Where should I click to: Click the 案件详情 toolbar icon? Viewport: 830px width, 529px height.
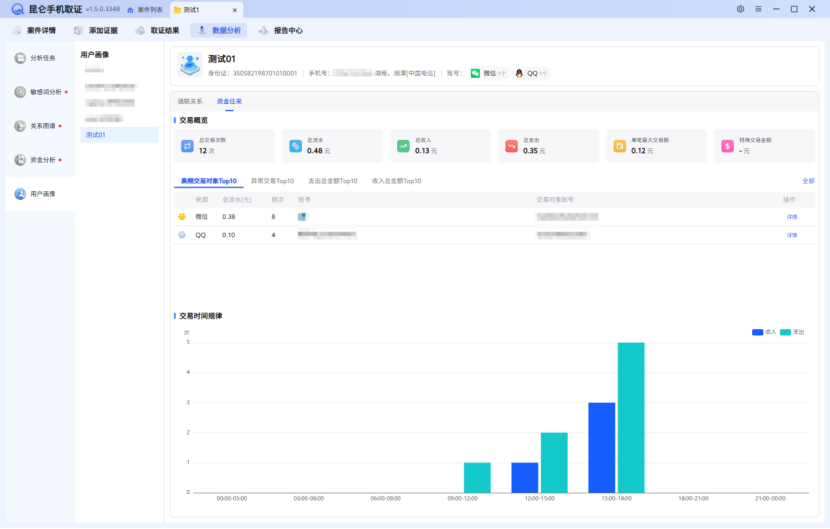point(17,31)
